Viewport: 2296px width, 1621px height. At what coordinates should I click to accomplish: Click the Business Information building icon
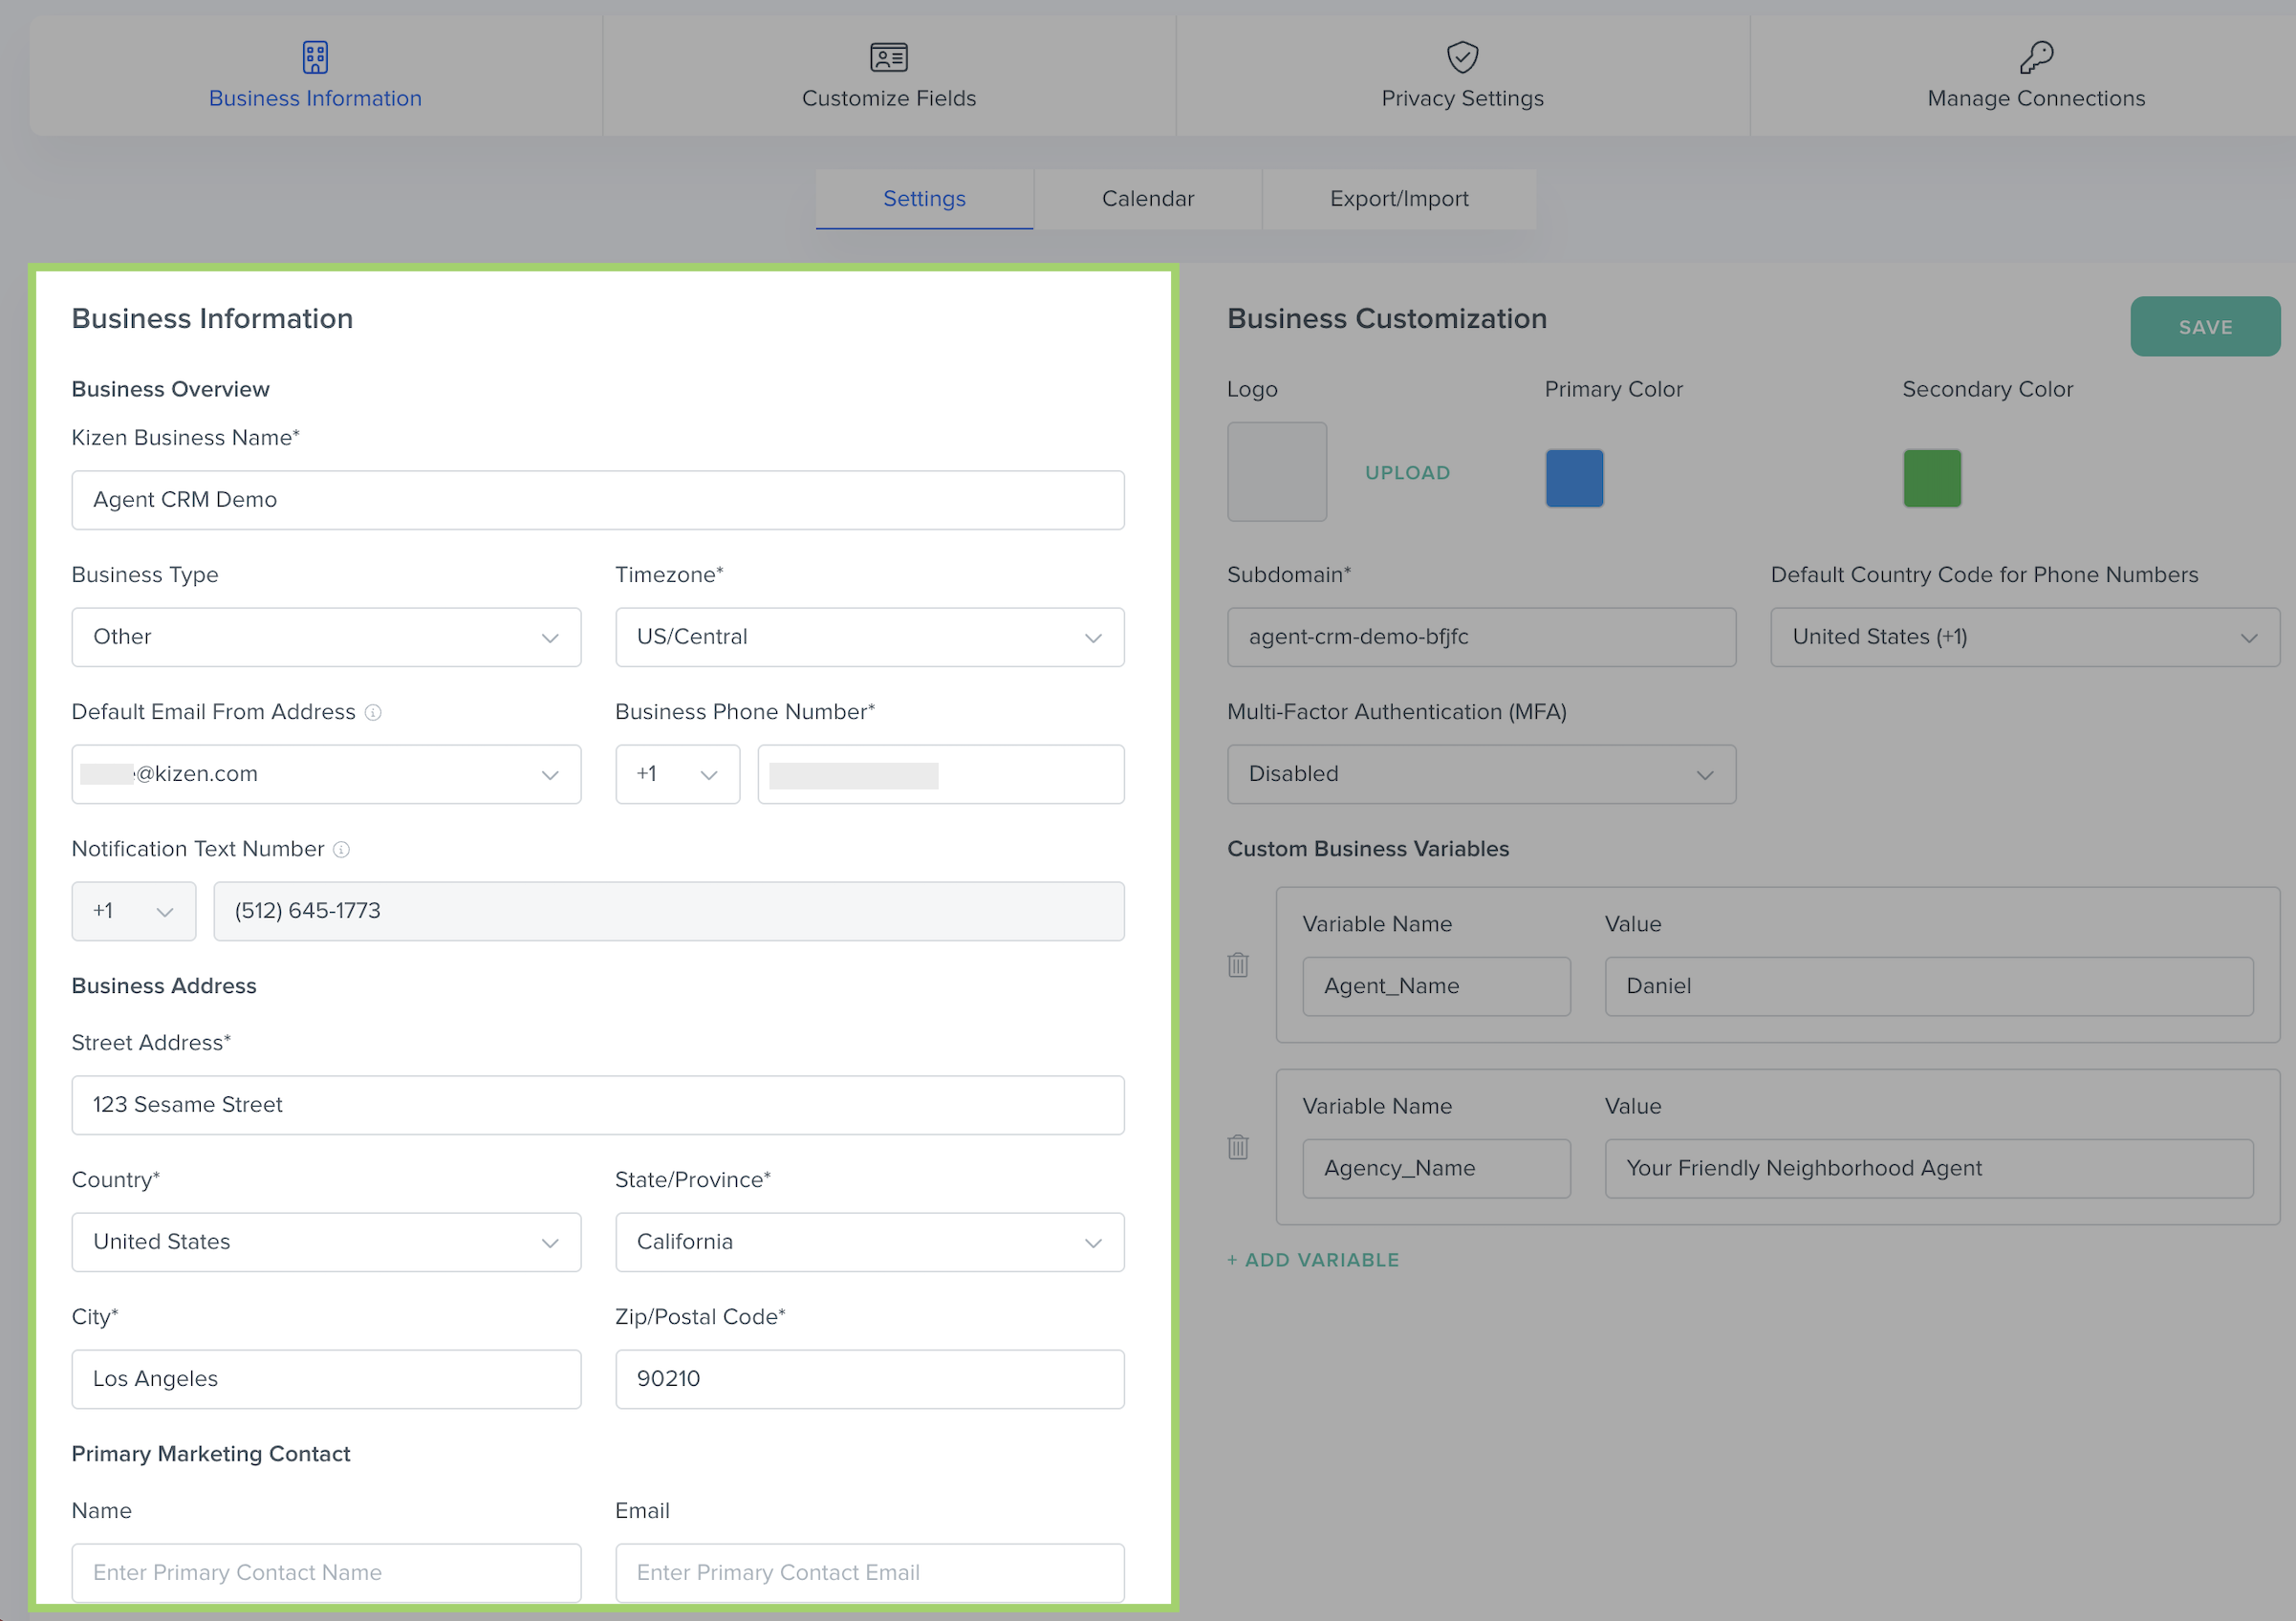(x=315, y=57)
